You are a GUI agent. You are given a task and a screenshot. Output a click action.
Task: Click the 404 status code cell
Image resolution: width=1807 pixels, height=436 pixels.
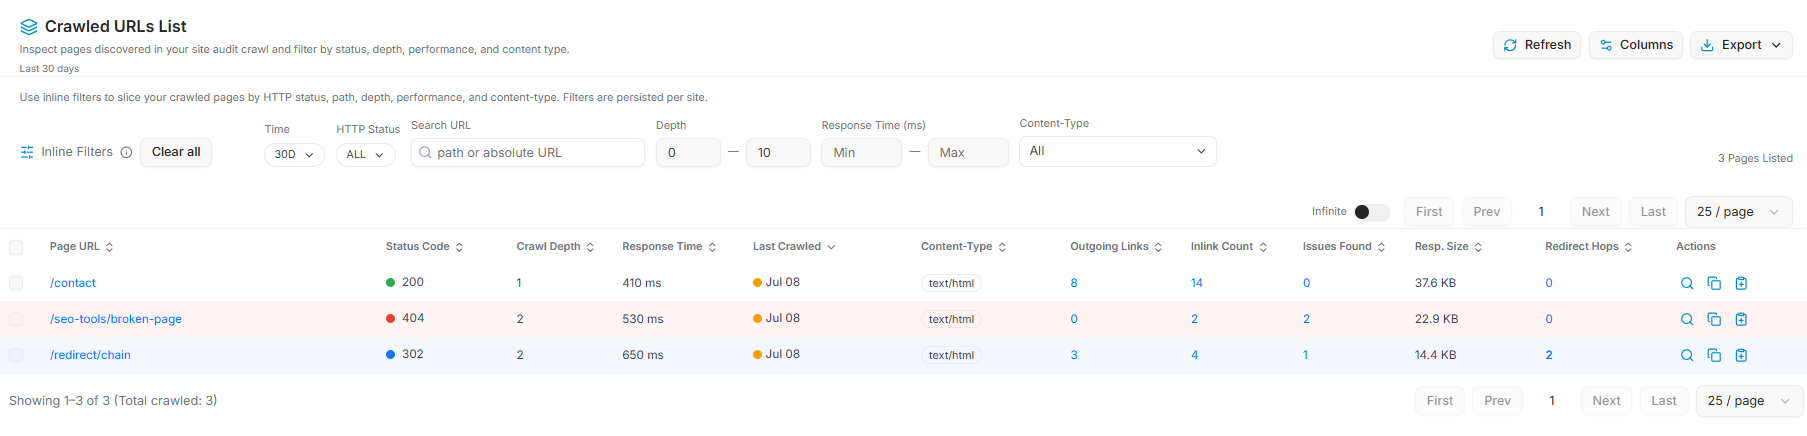point(405,318)
